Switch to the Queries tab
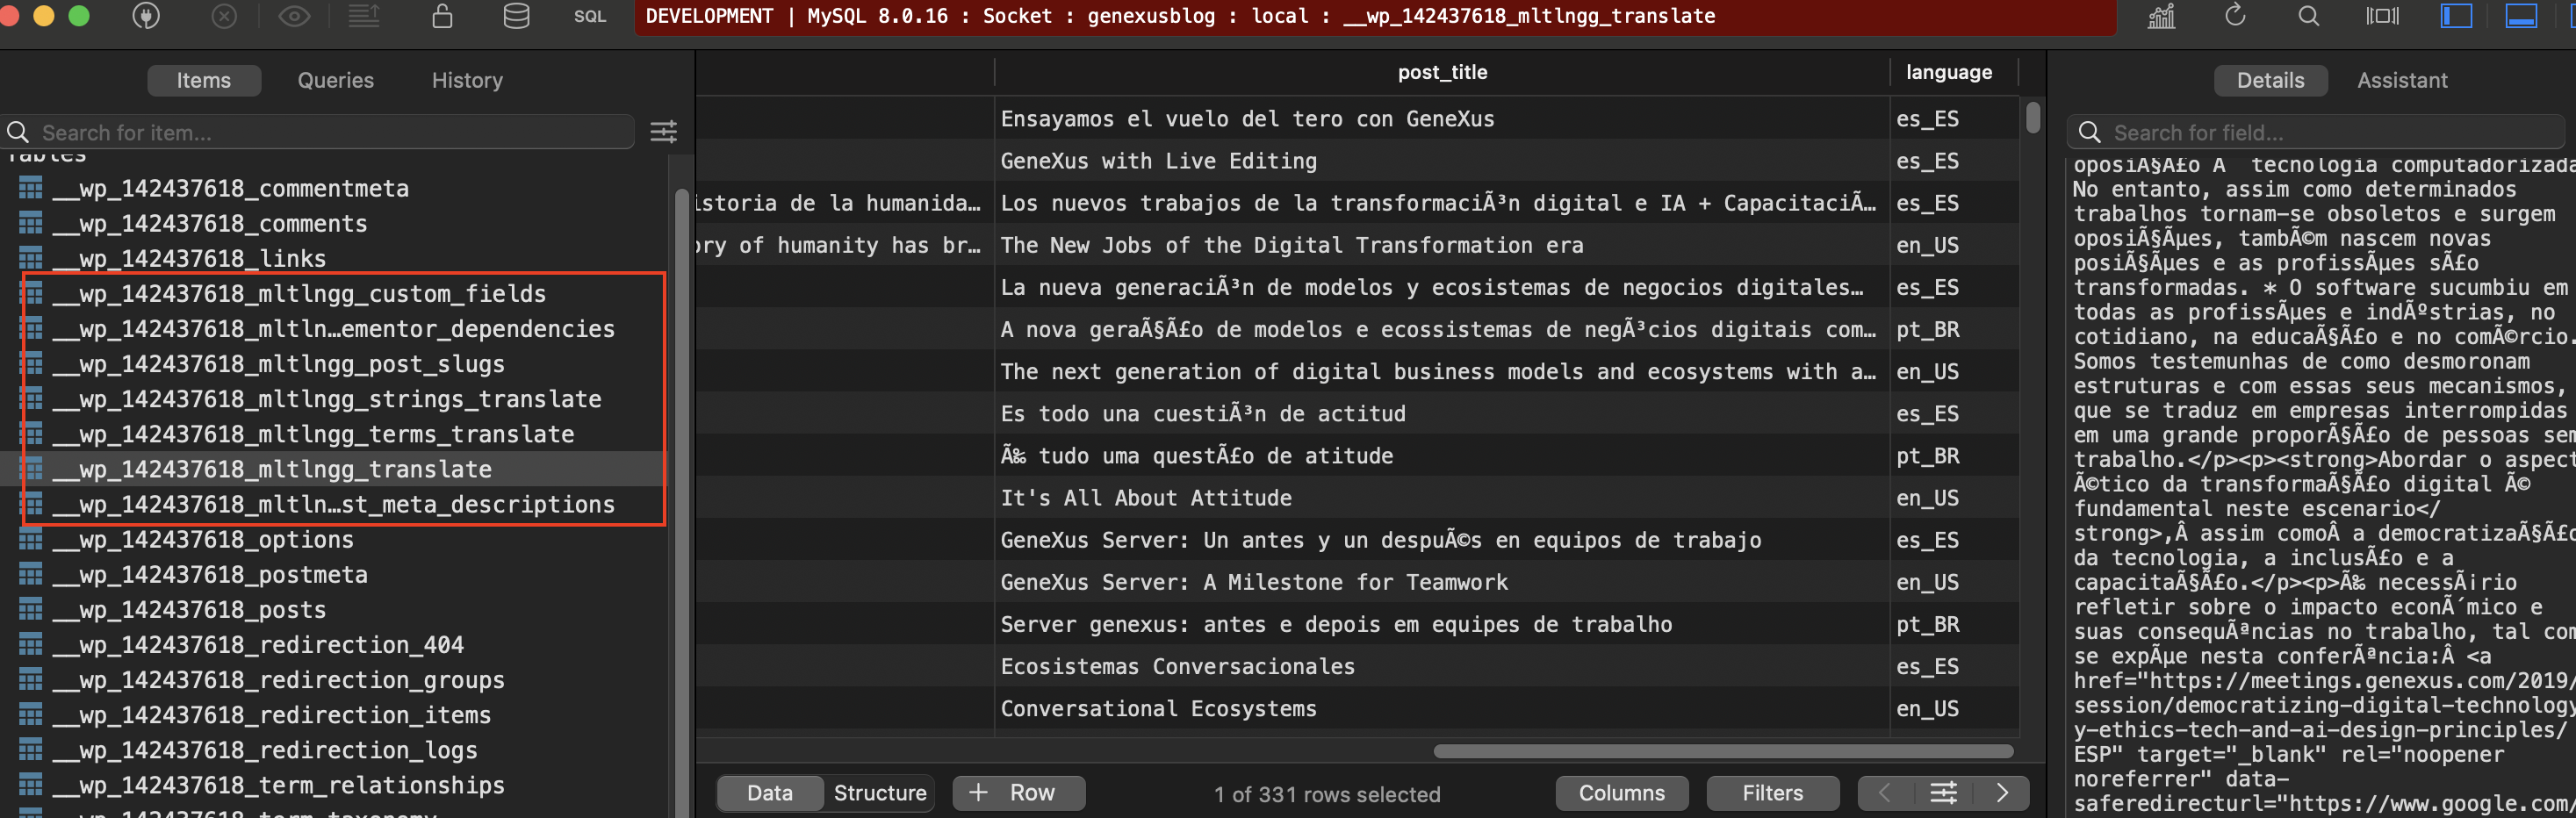 click(x=335, y=80)
